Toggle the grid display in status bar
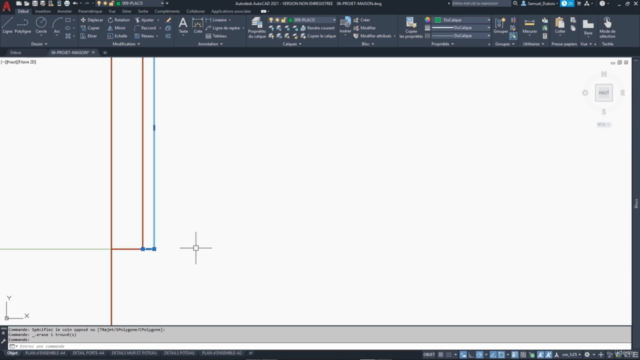This screenshot has height=360, width=640. pyautogui.click(x=441, y=355)
